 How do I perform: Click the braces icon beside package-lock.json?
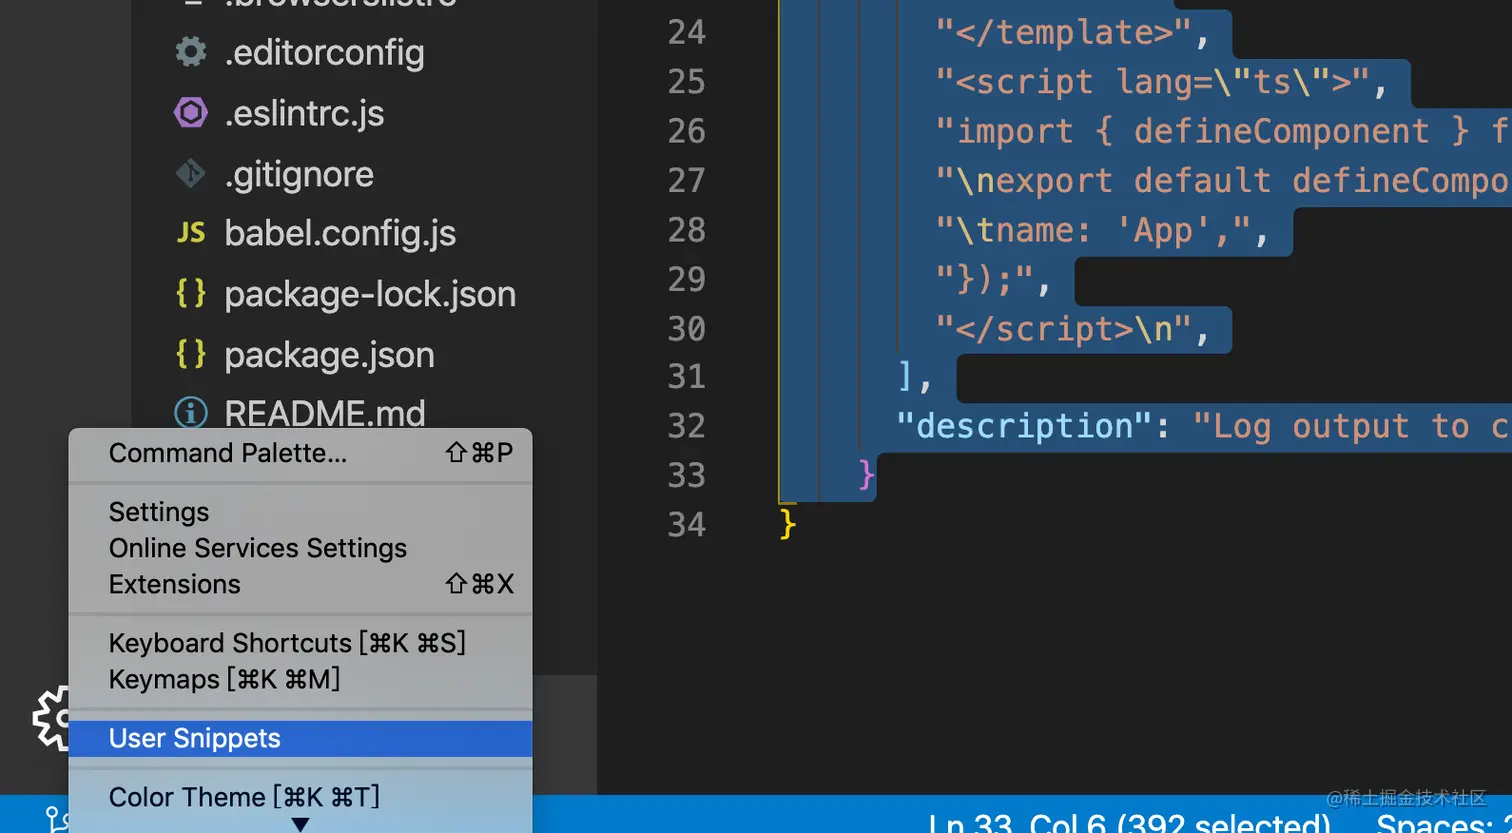click(x=190, y=293)
